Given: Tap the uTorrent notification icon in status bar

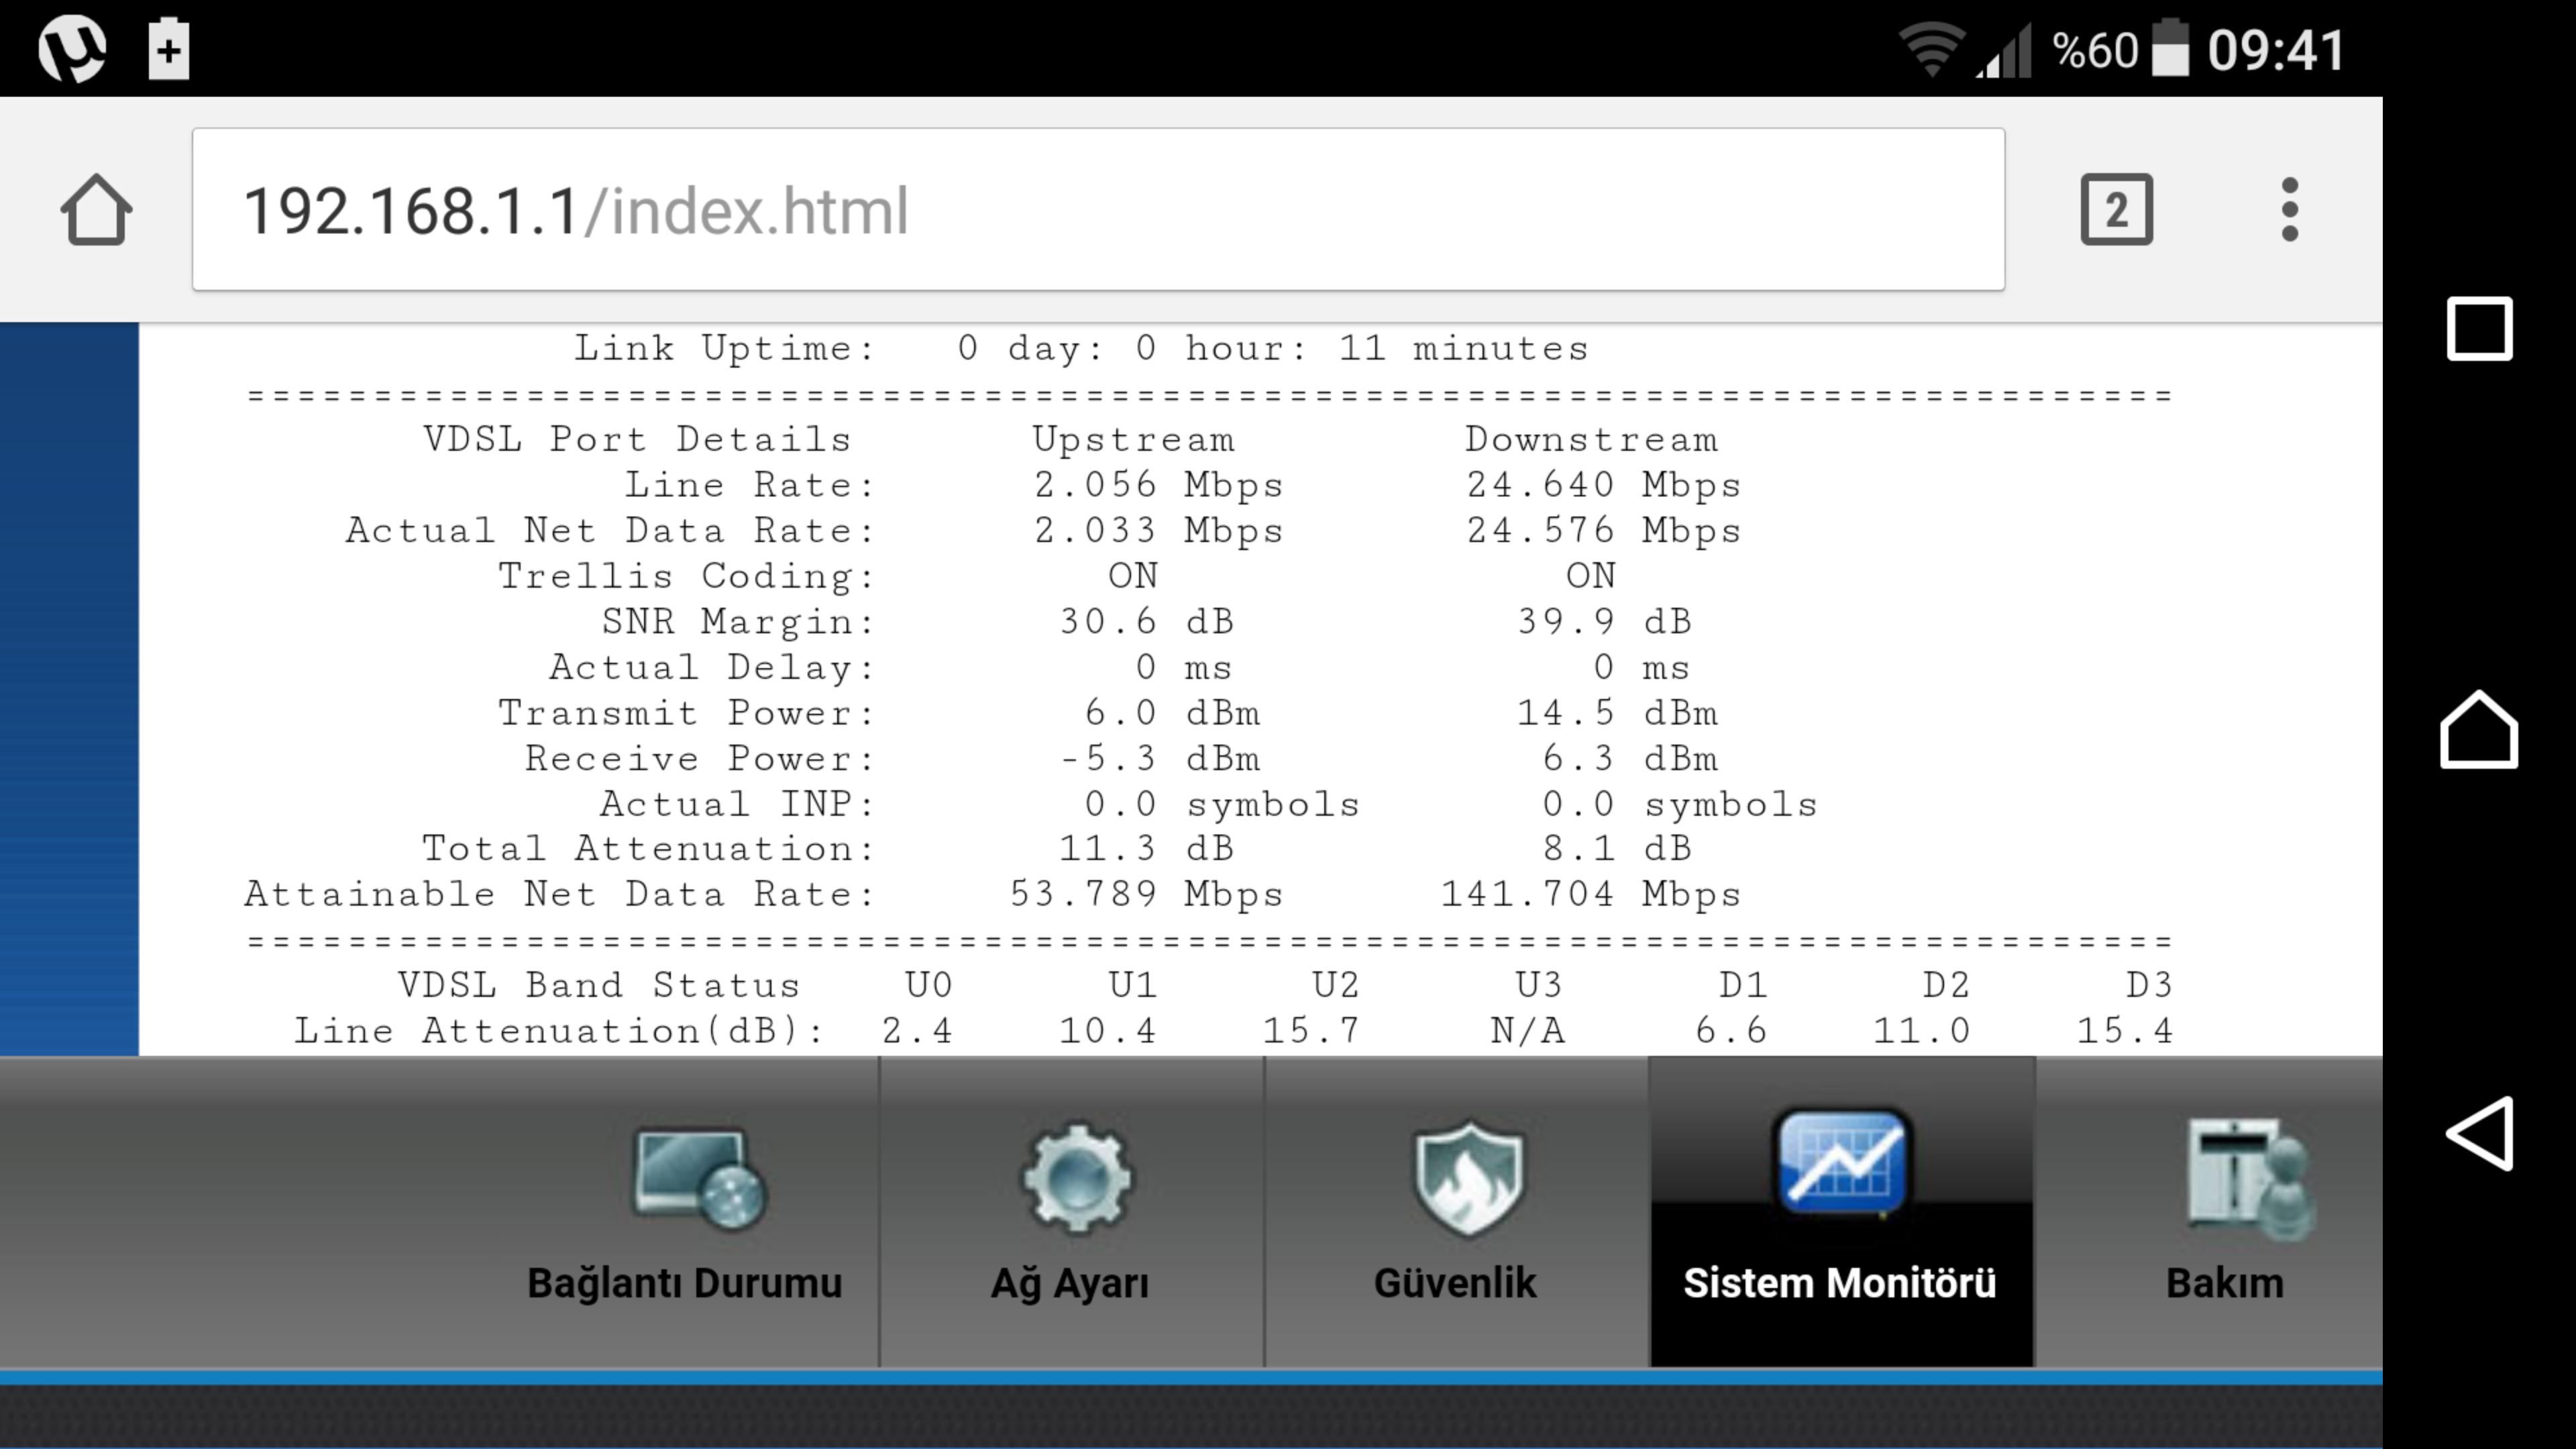Looking at the screenshot, I should coord(72,48).
